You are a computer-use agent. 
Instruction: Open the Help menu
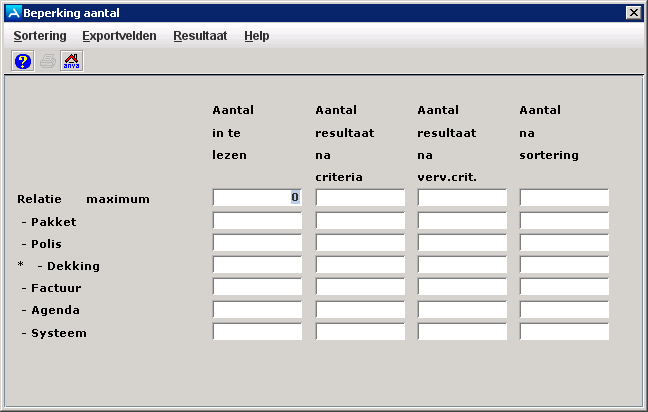(x=257, y=36)
